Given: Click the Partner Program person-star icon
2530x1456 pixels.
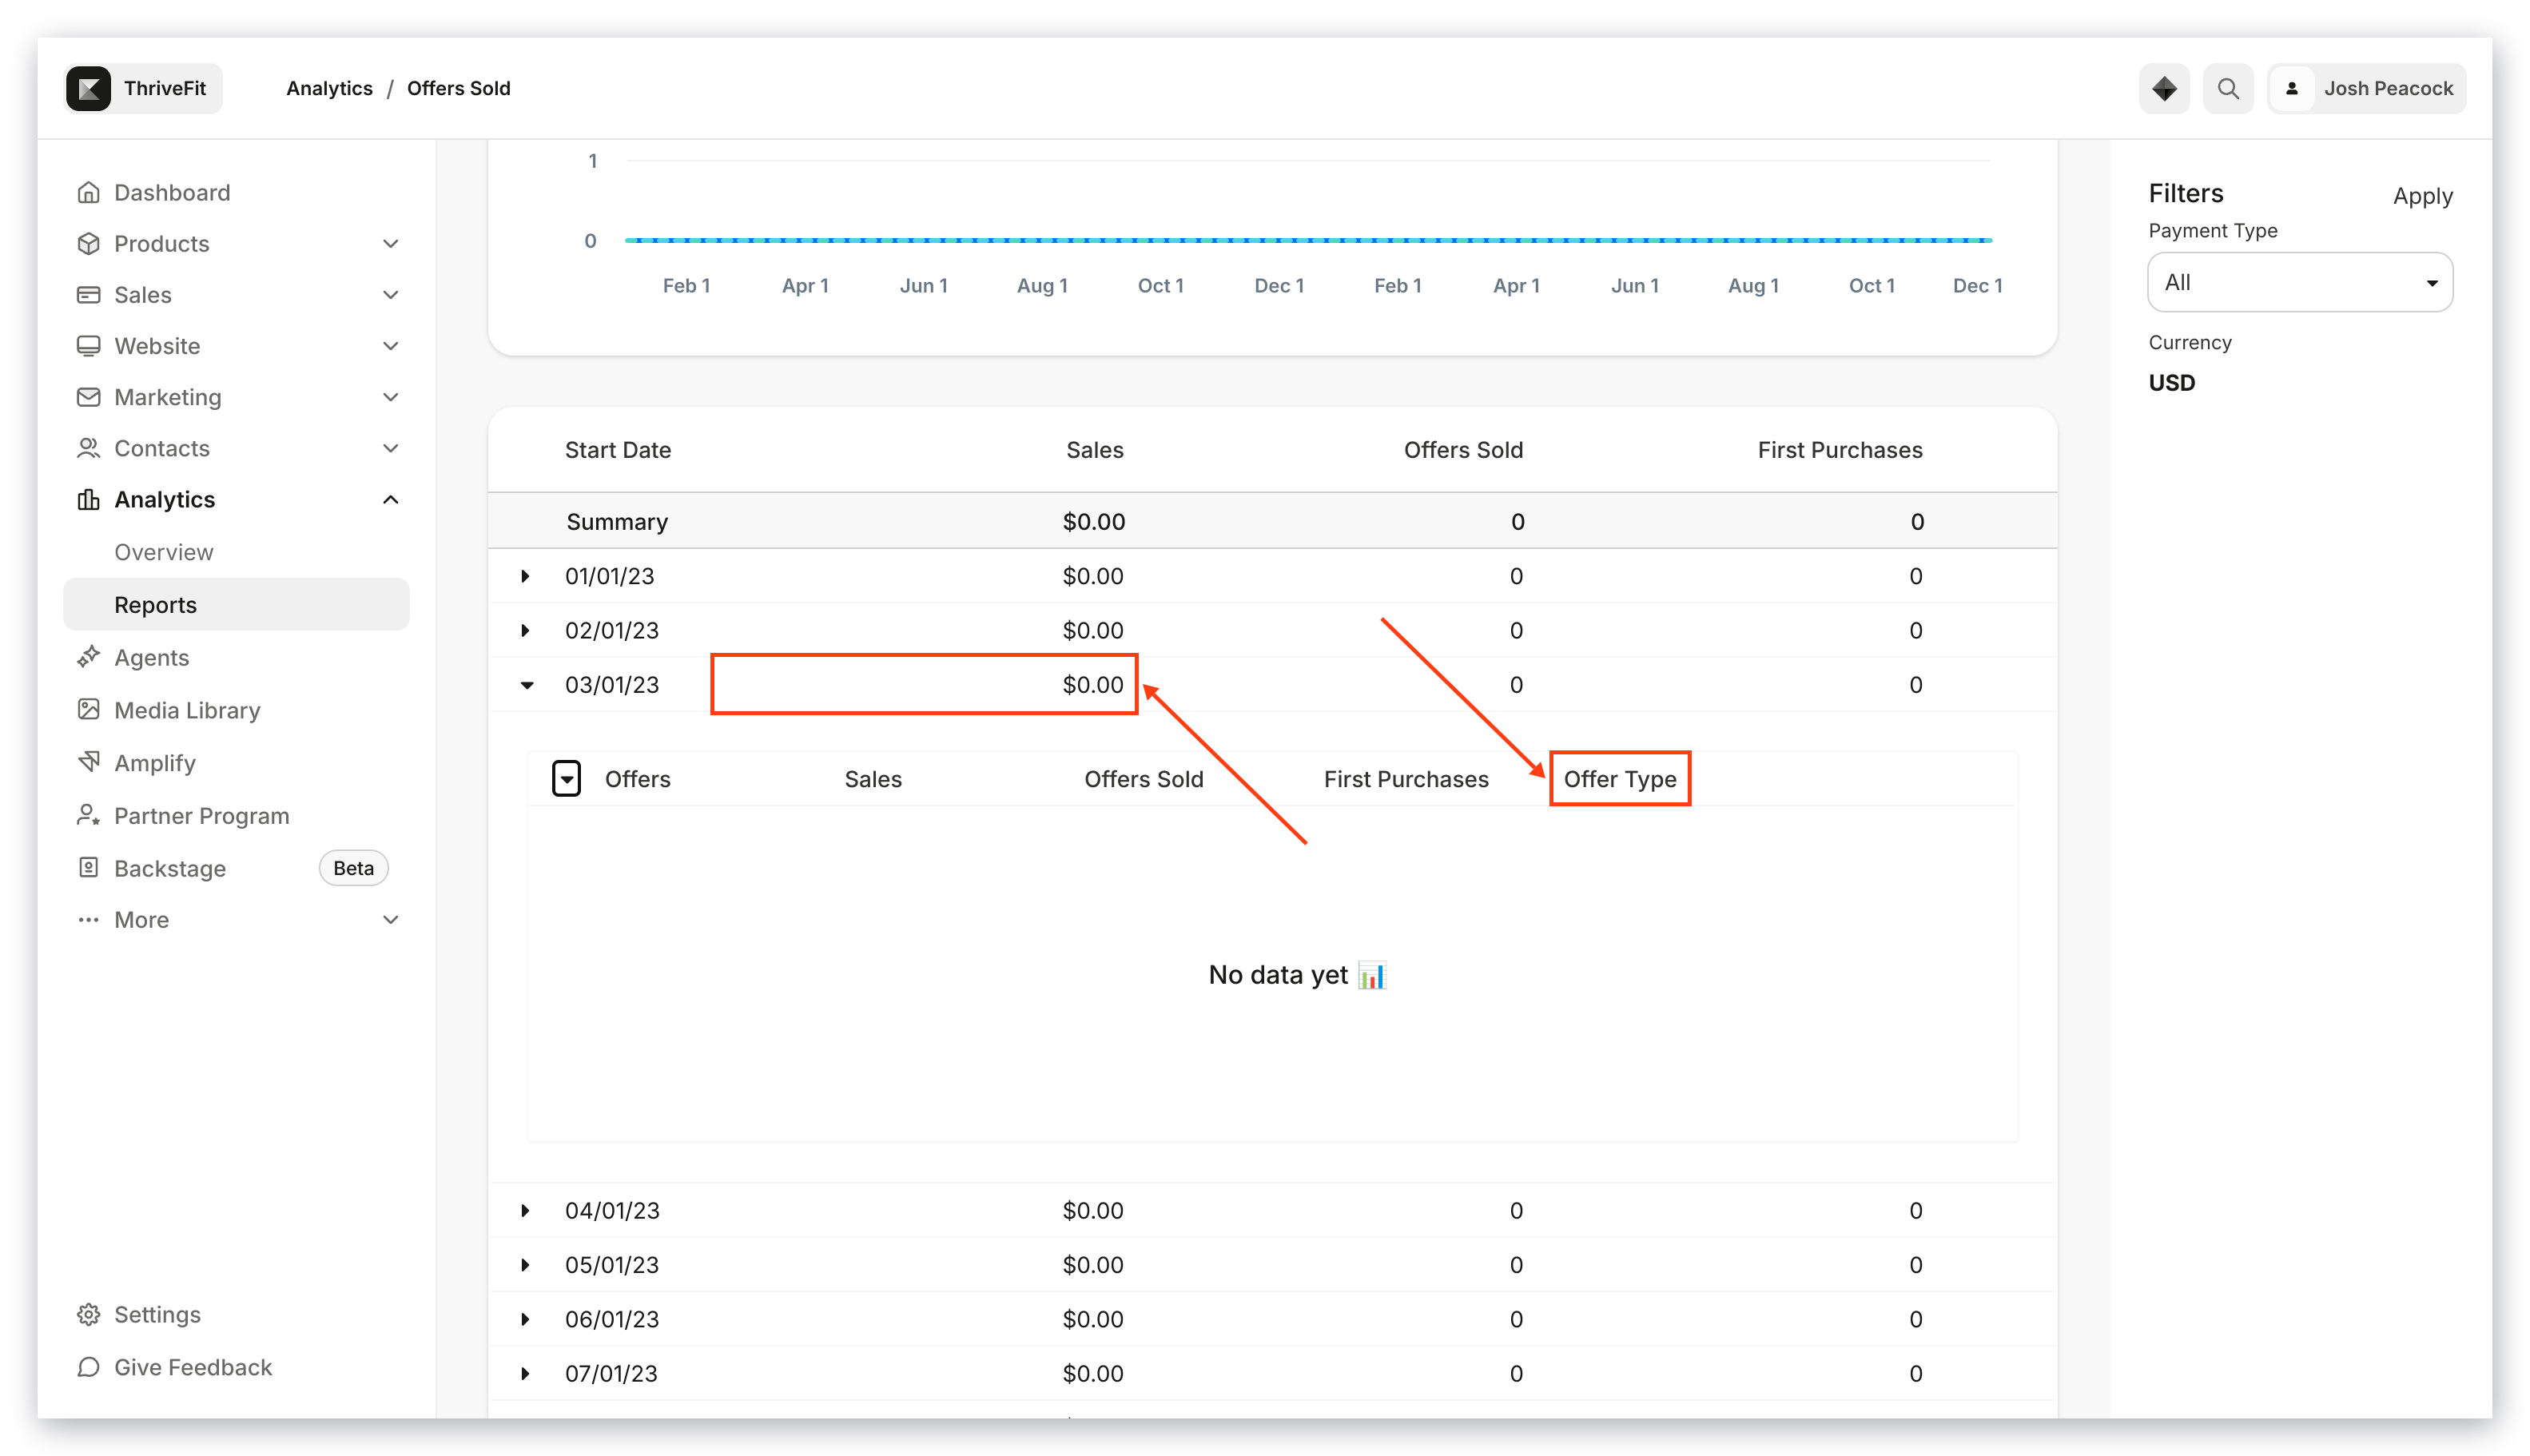Looking at the screenshot, I should (88, 815).
